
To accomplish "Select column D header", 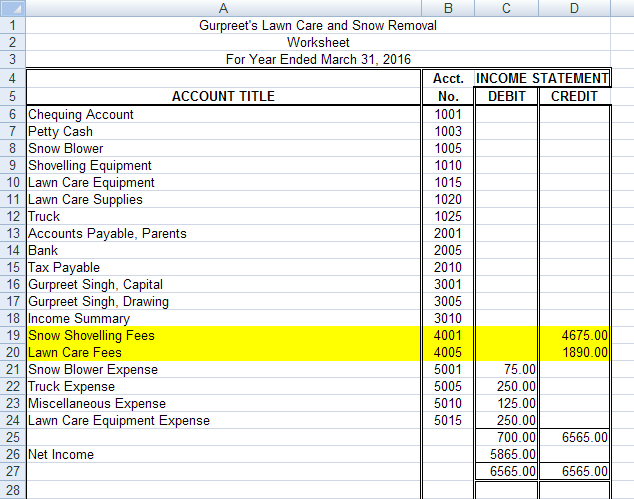I will [x=575, y=8].
